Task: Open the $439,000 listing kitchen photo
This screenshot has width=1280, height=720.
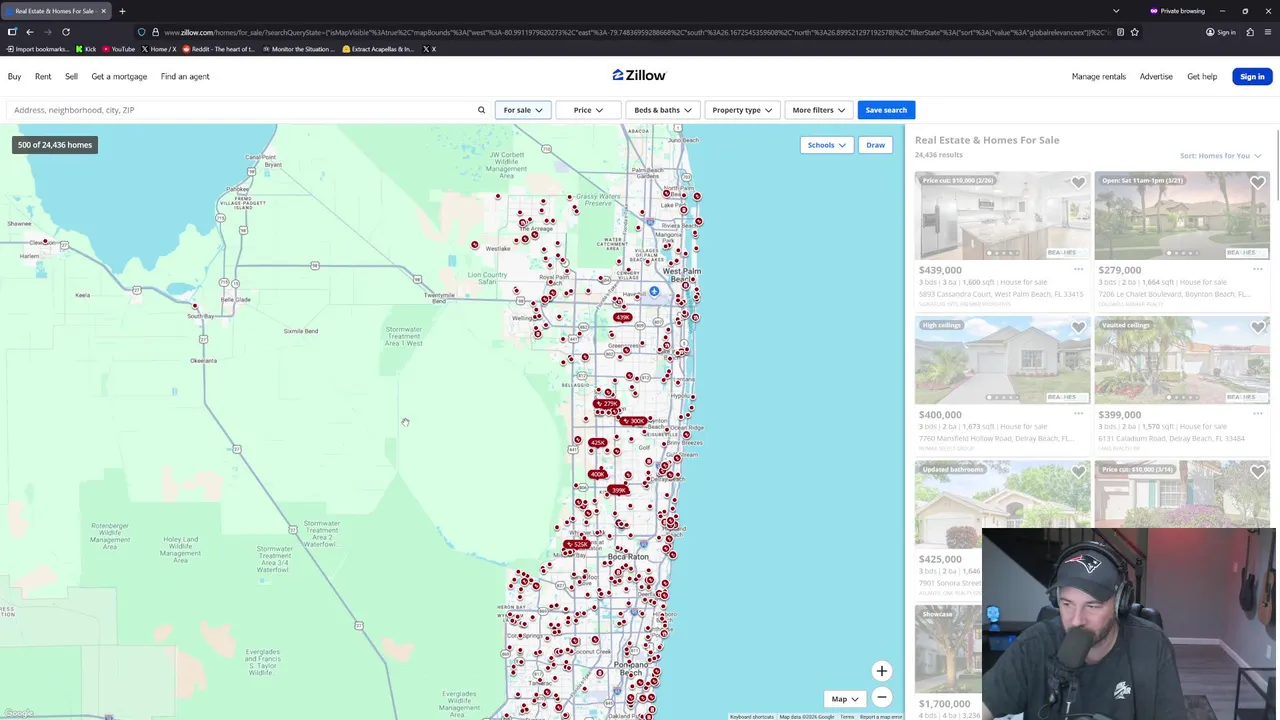Action: click(x=1002, y=216)
